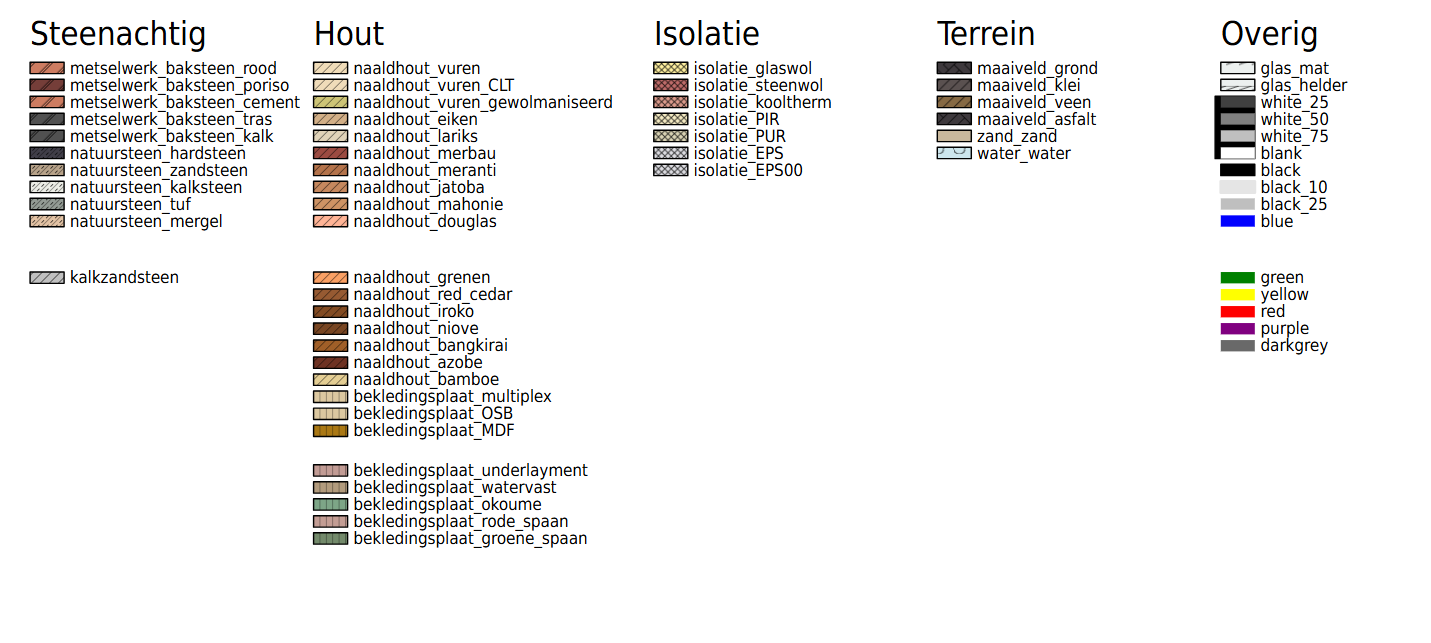The height and width of the screenshot is (643, 1431).
Task: Select the bekledingsplaat_okoume swatch
Action: 330,504
